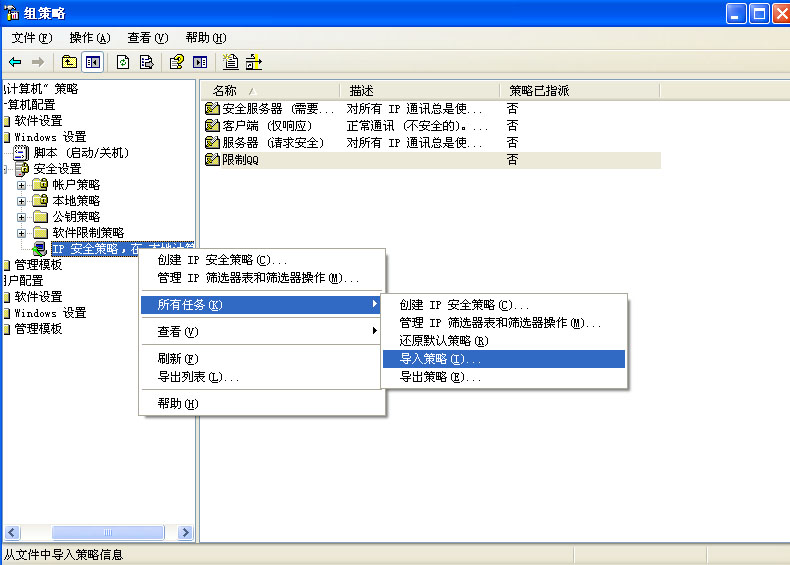Choose 导出列表(L) in context menu
Viewport: 790px width, 565px height.
(x=260, y=376)
